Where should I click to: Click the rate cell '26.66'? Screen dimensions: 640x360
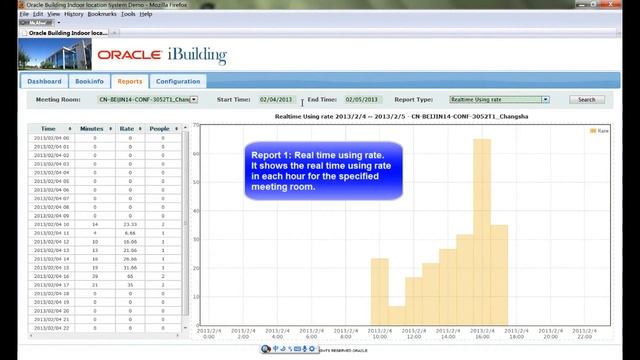[x=130, y=259]
